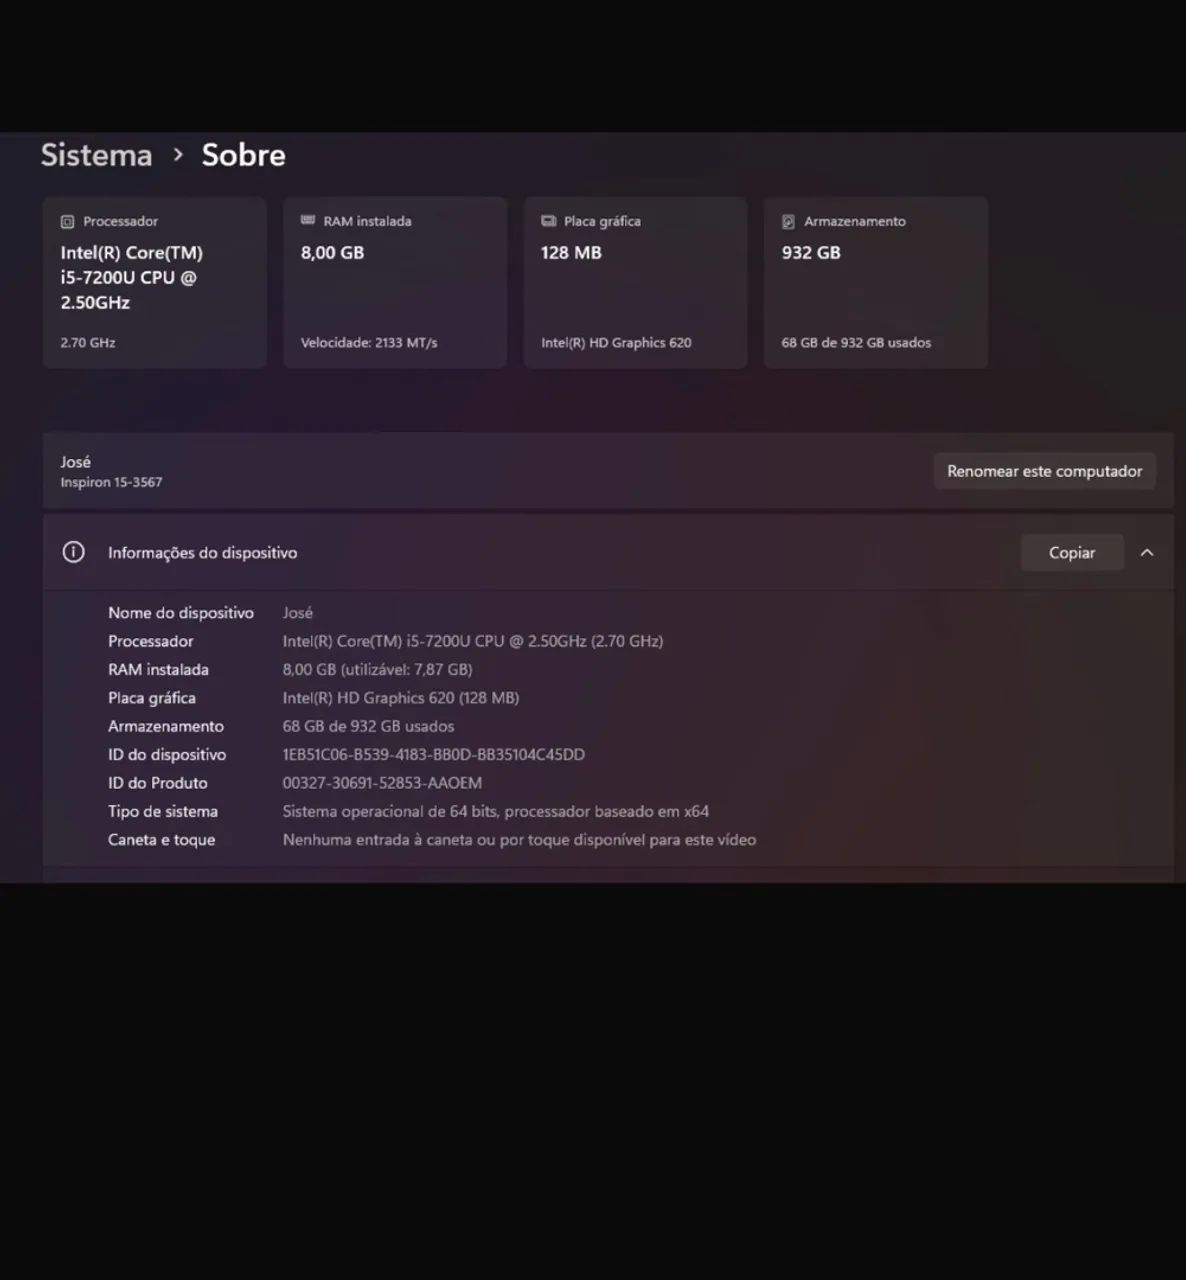Click the Tipo de sistema value text
The width and height of the screenshot is (1186, 1280).
[x=496, y=812]
